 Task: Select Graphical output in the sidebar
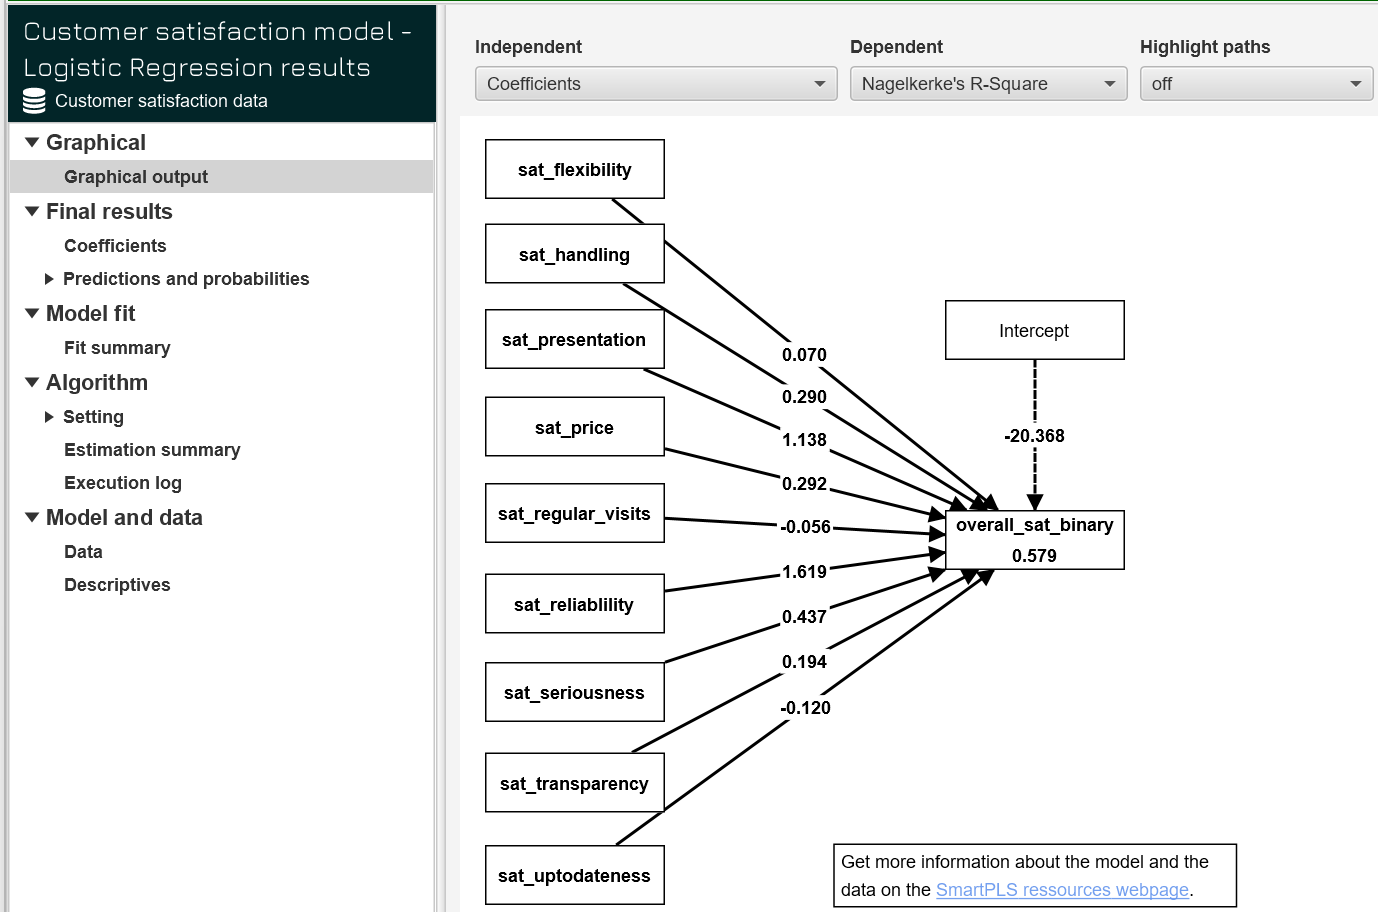pos(221,177)
